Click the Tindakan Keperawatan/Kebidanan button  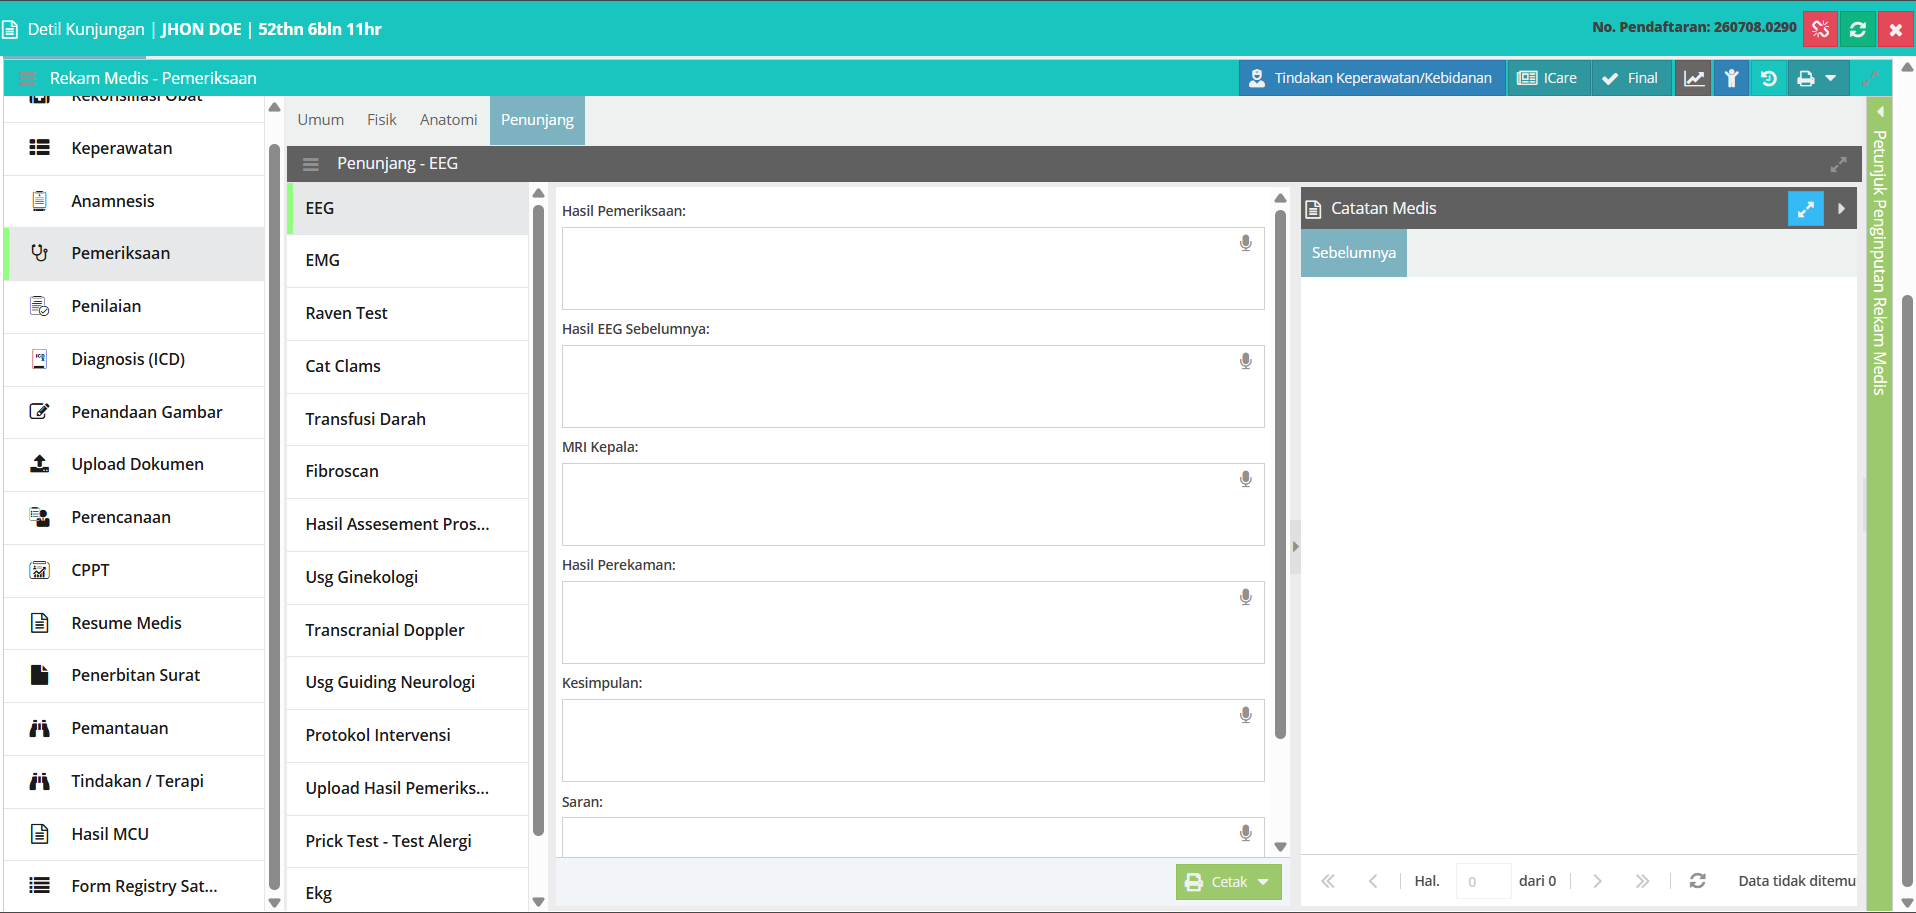point(1372,78)
